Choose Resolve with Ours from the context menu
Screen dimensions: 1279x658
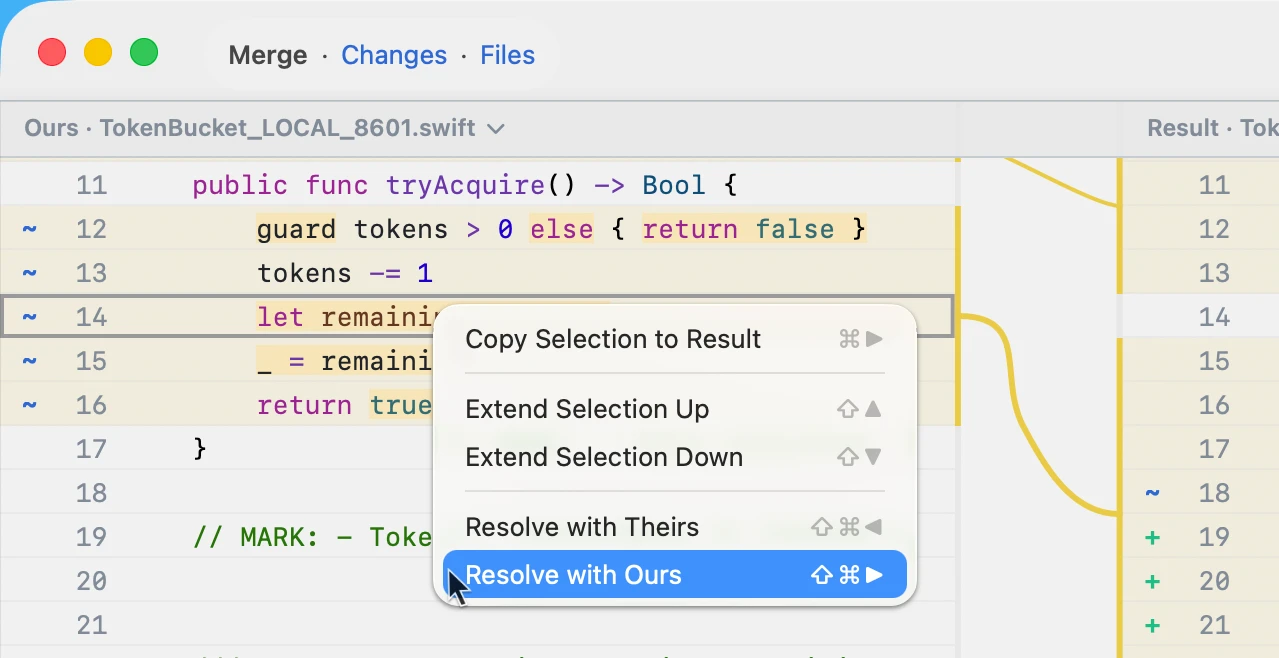coord(573,575)
